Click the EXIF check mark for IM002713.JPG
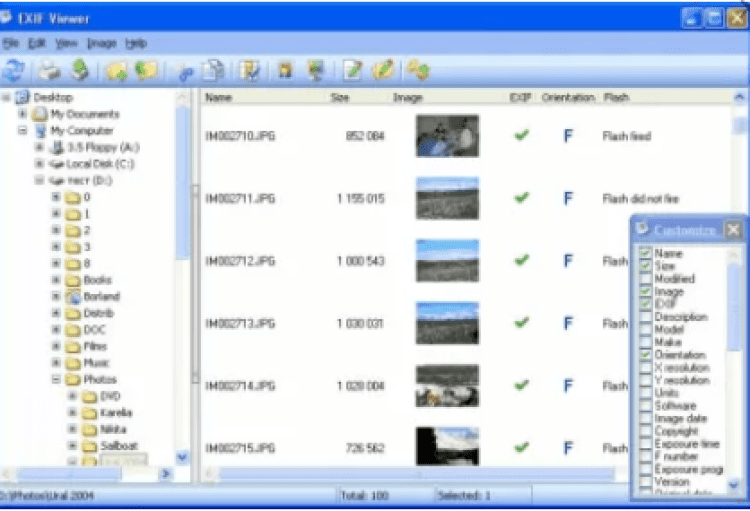Viewport: 750px width, 511px height. 521,323
